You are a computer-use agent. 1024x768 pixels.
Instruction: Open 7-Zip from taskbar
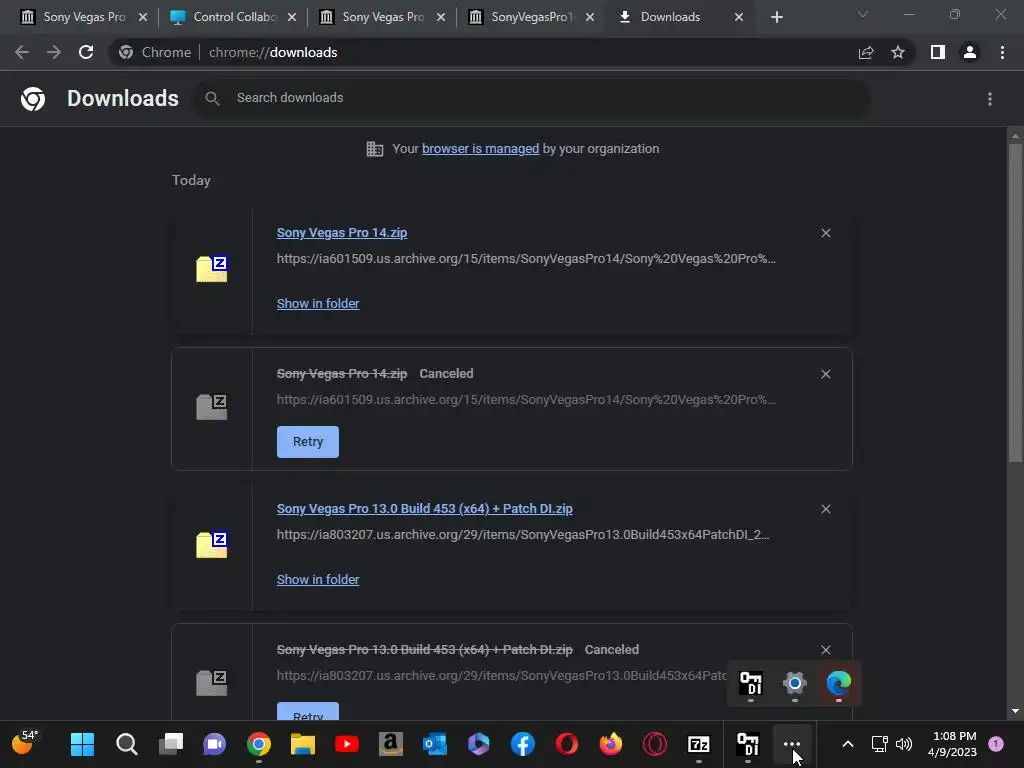(699, 744)
